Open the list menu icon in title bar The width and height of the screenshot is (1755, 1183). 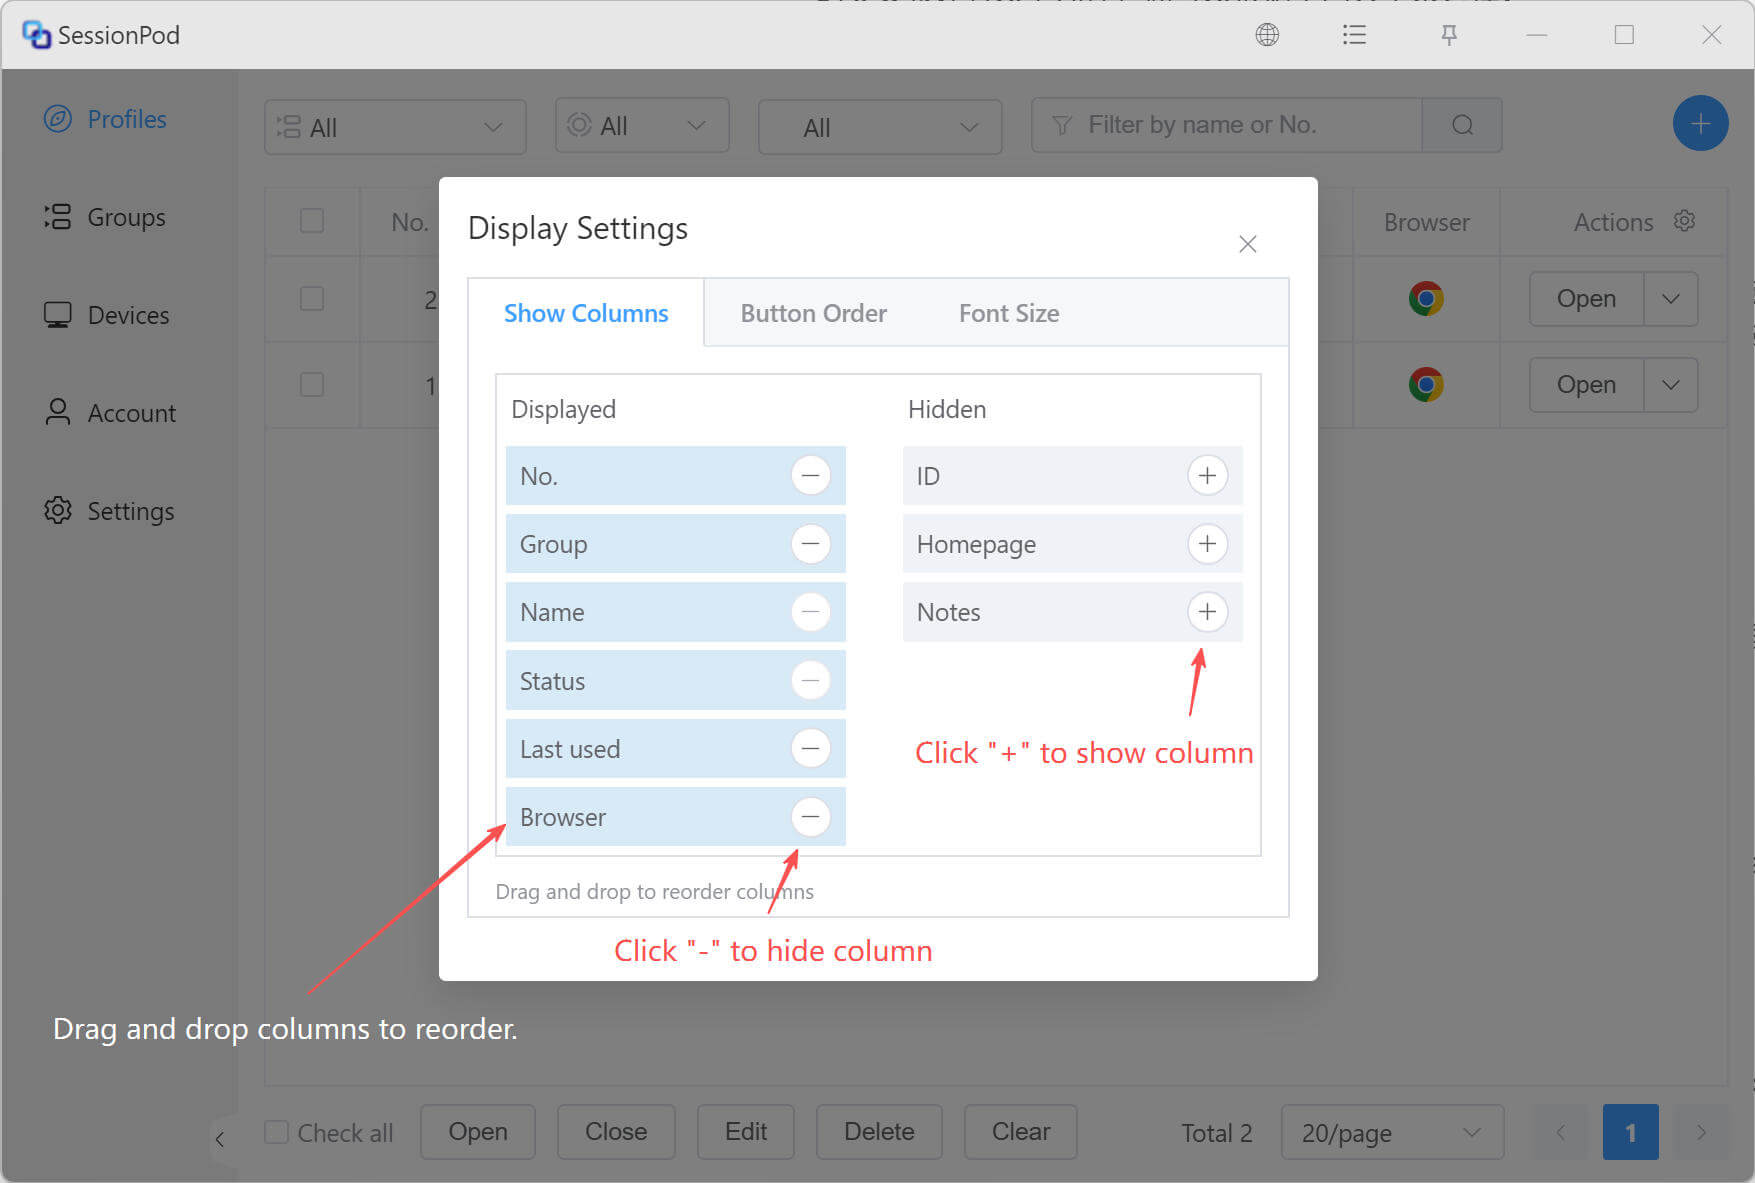(x=1354, y=35)
